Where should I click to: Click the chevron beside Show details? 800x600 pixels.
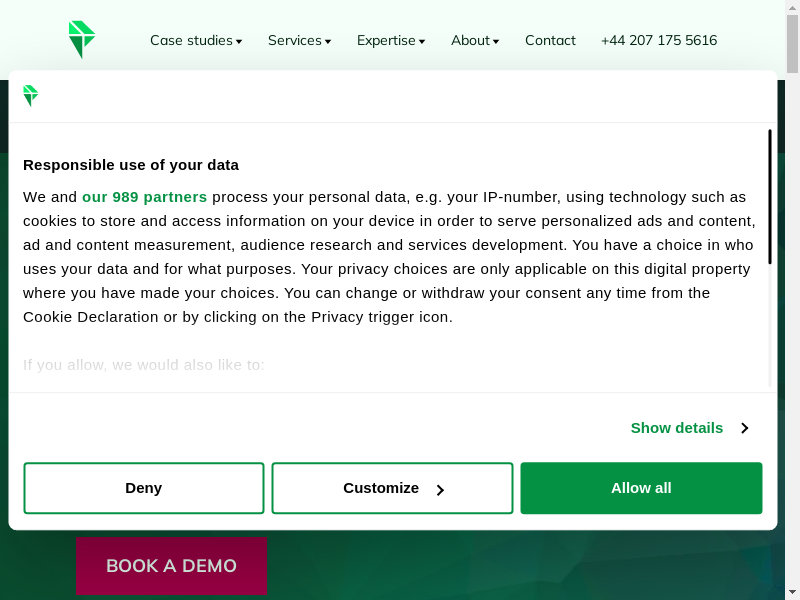pyautogui.click(x=744, y=428)
